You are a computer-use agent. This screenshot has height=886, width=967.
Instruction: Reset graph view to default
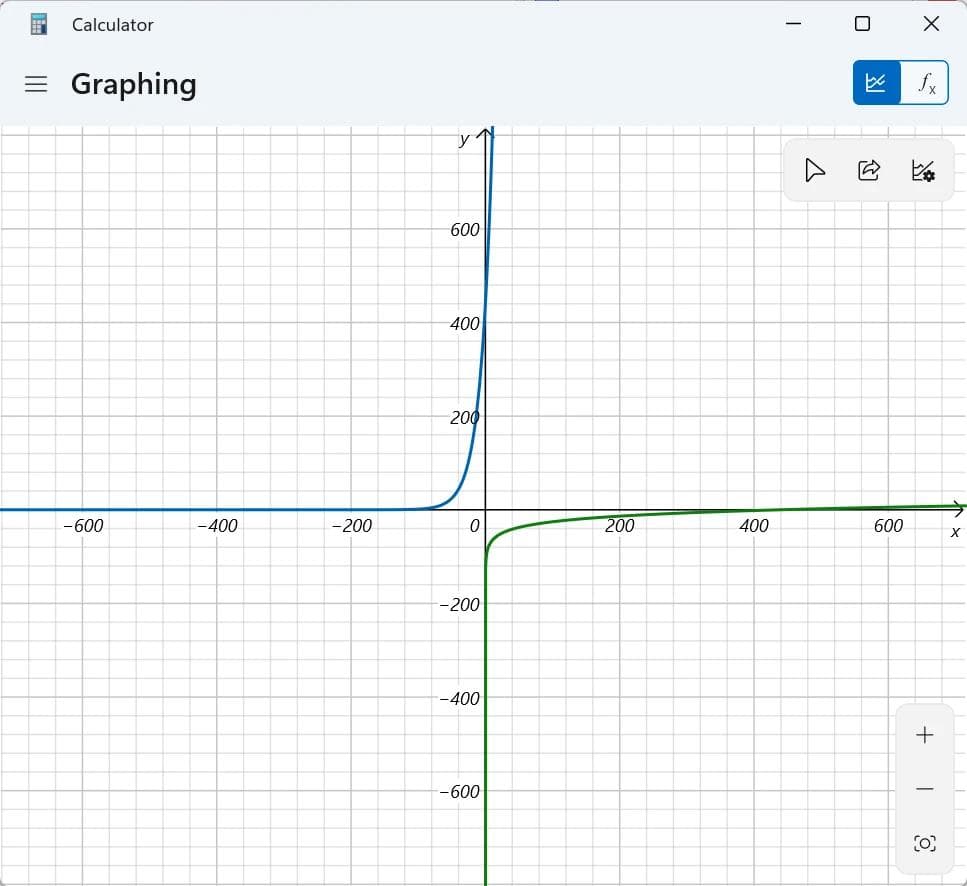[924, 844]
